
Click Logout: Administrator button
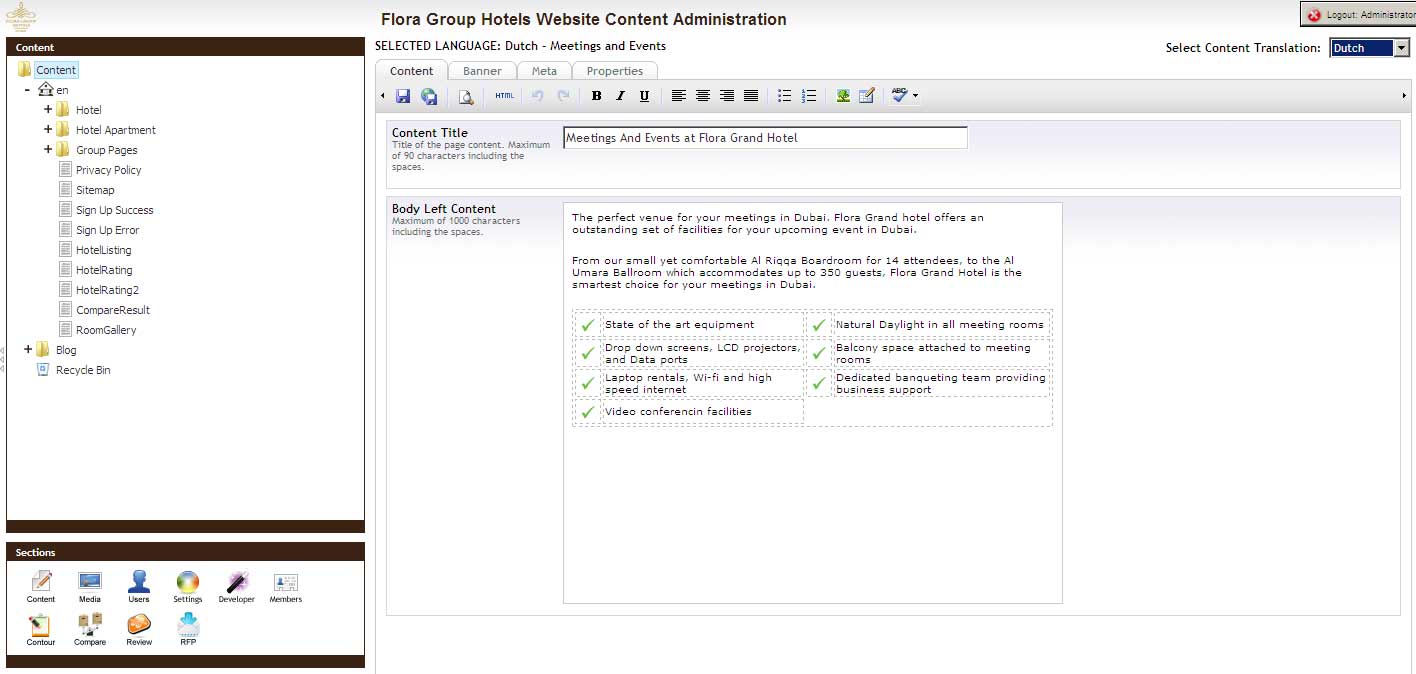[1358, 15]
